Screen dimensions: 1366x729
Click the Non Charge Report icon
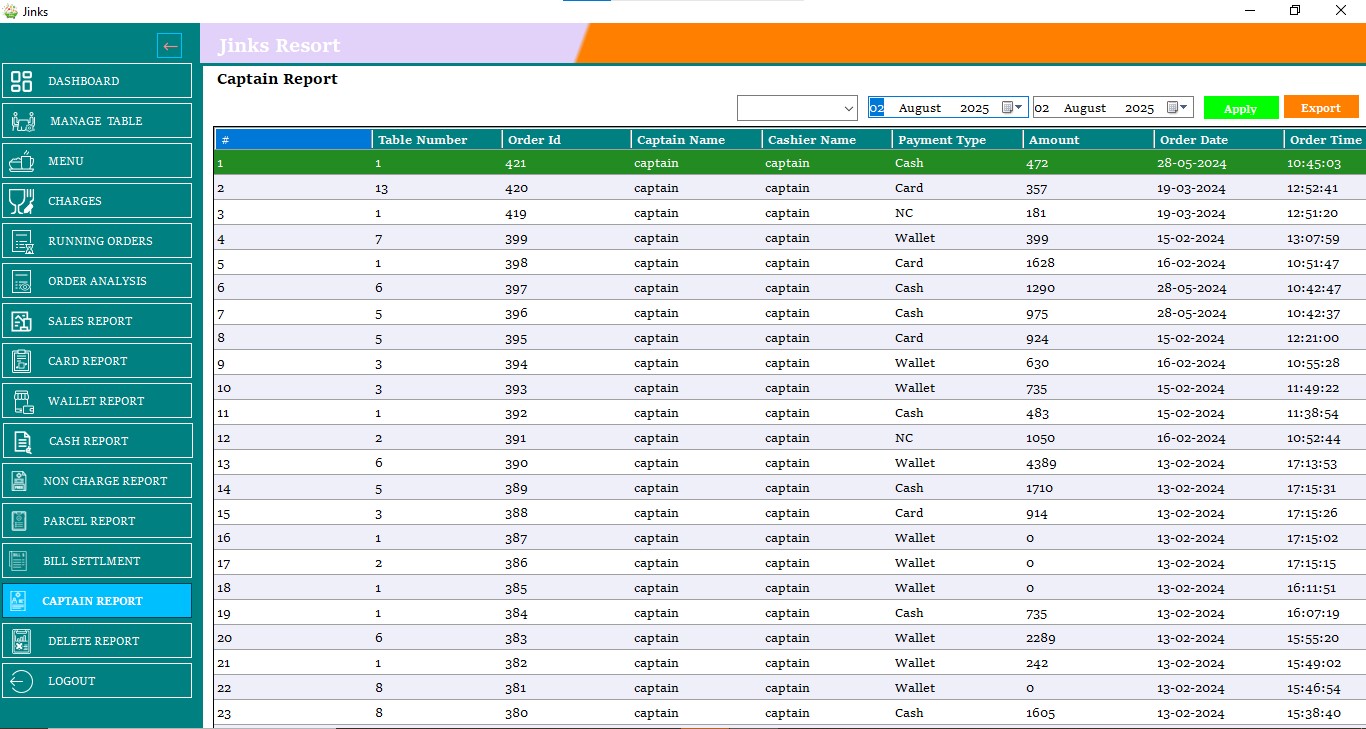[x=19, y=481]
